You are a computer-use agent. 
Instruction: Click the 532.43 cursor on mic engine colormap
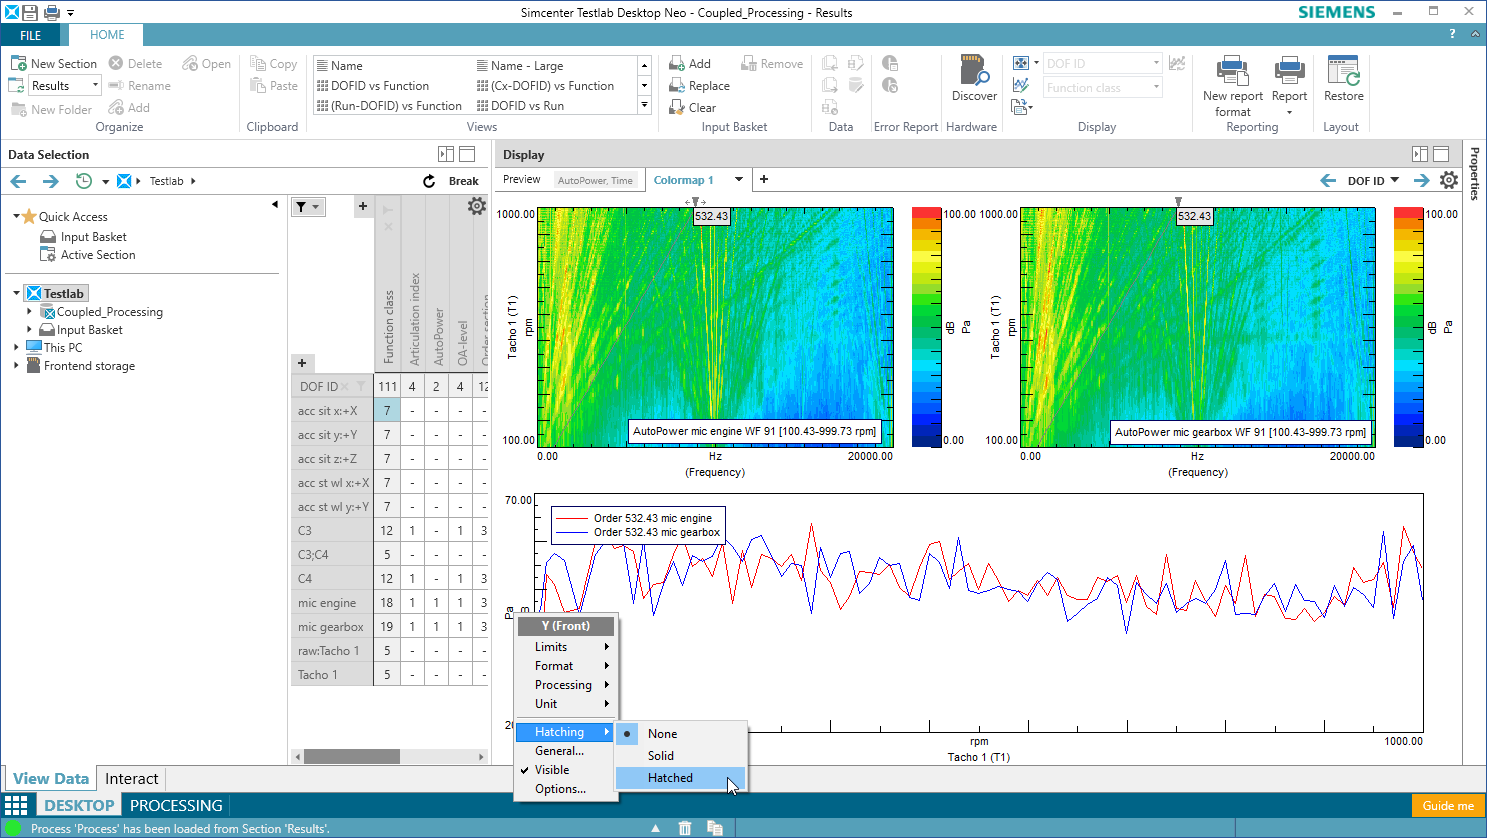[x=711, y=216]
